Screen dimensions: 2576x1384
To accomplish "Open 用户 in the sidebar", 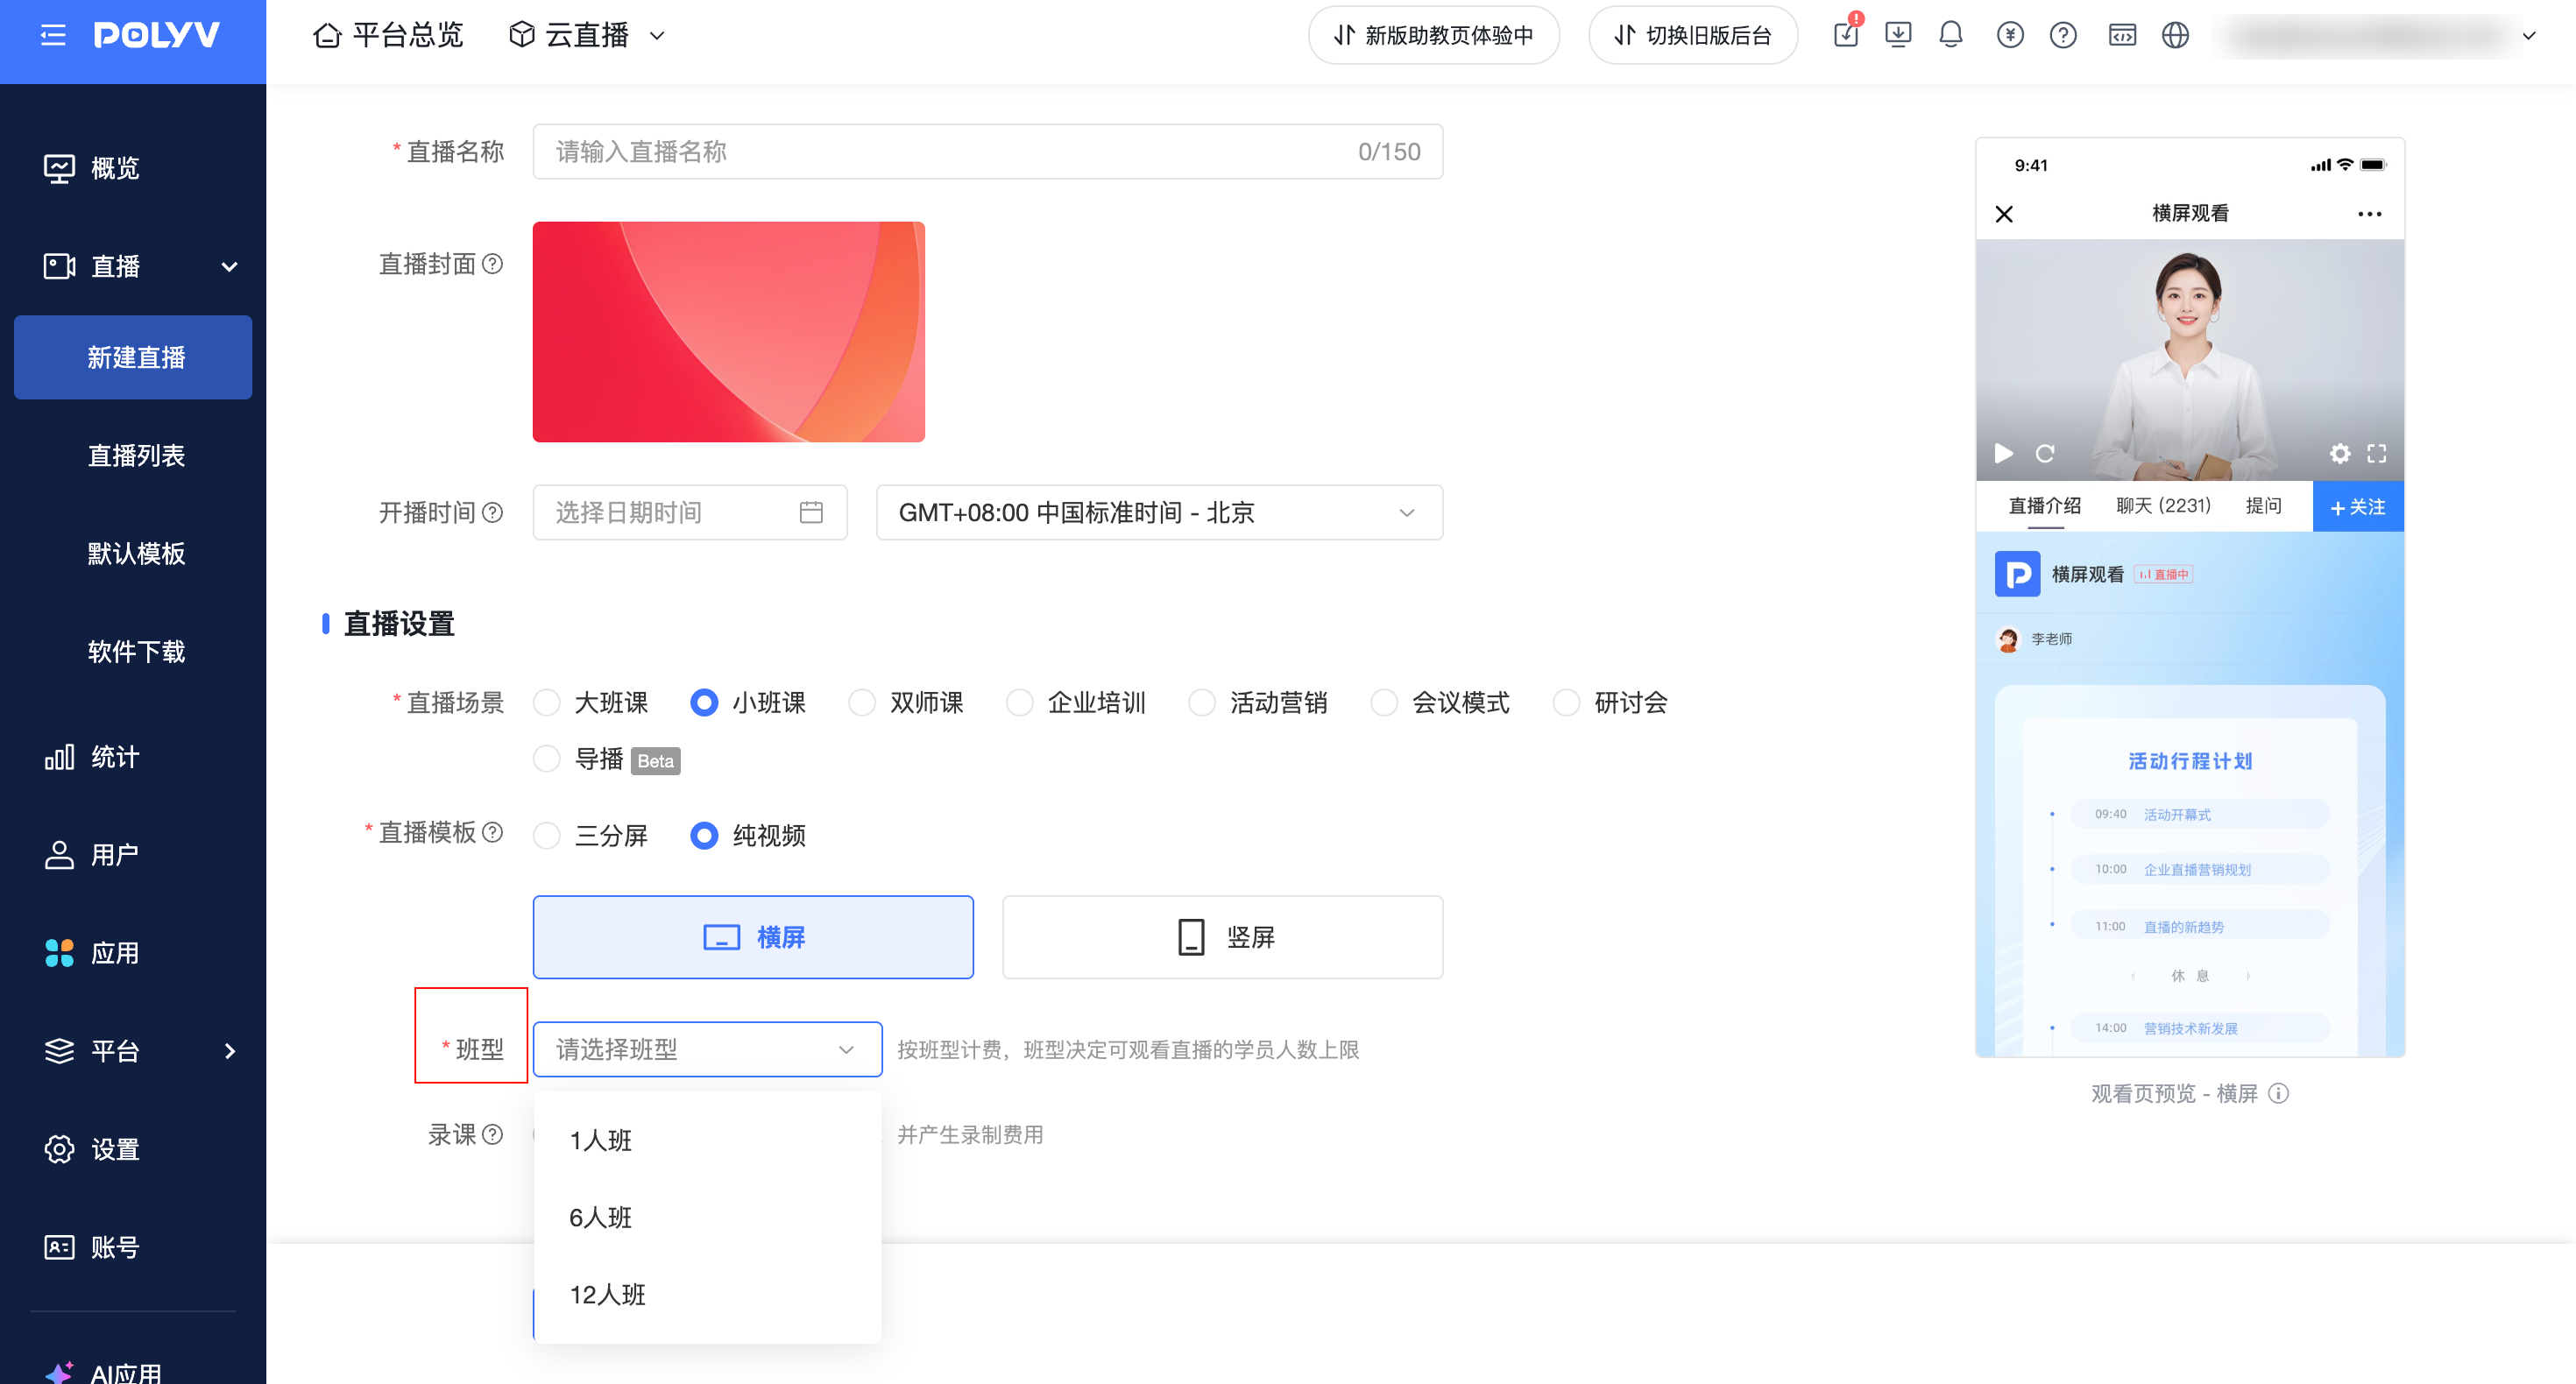I will (x=133, y=855).
